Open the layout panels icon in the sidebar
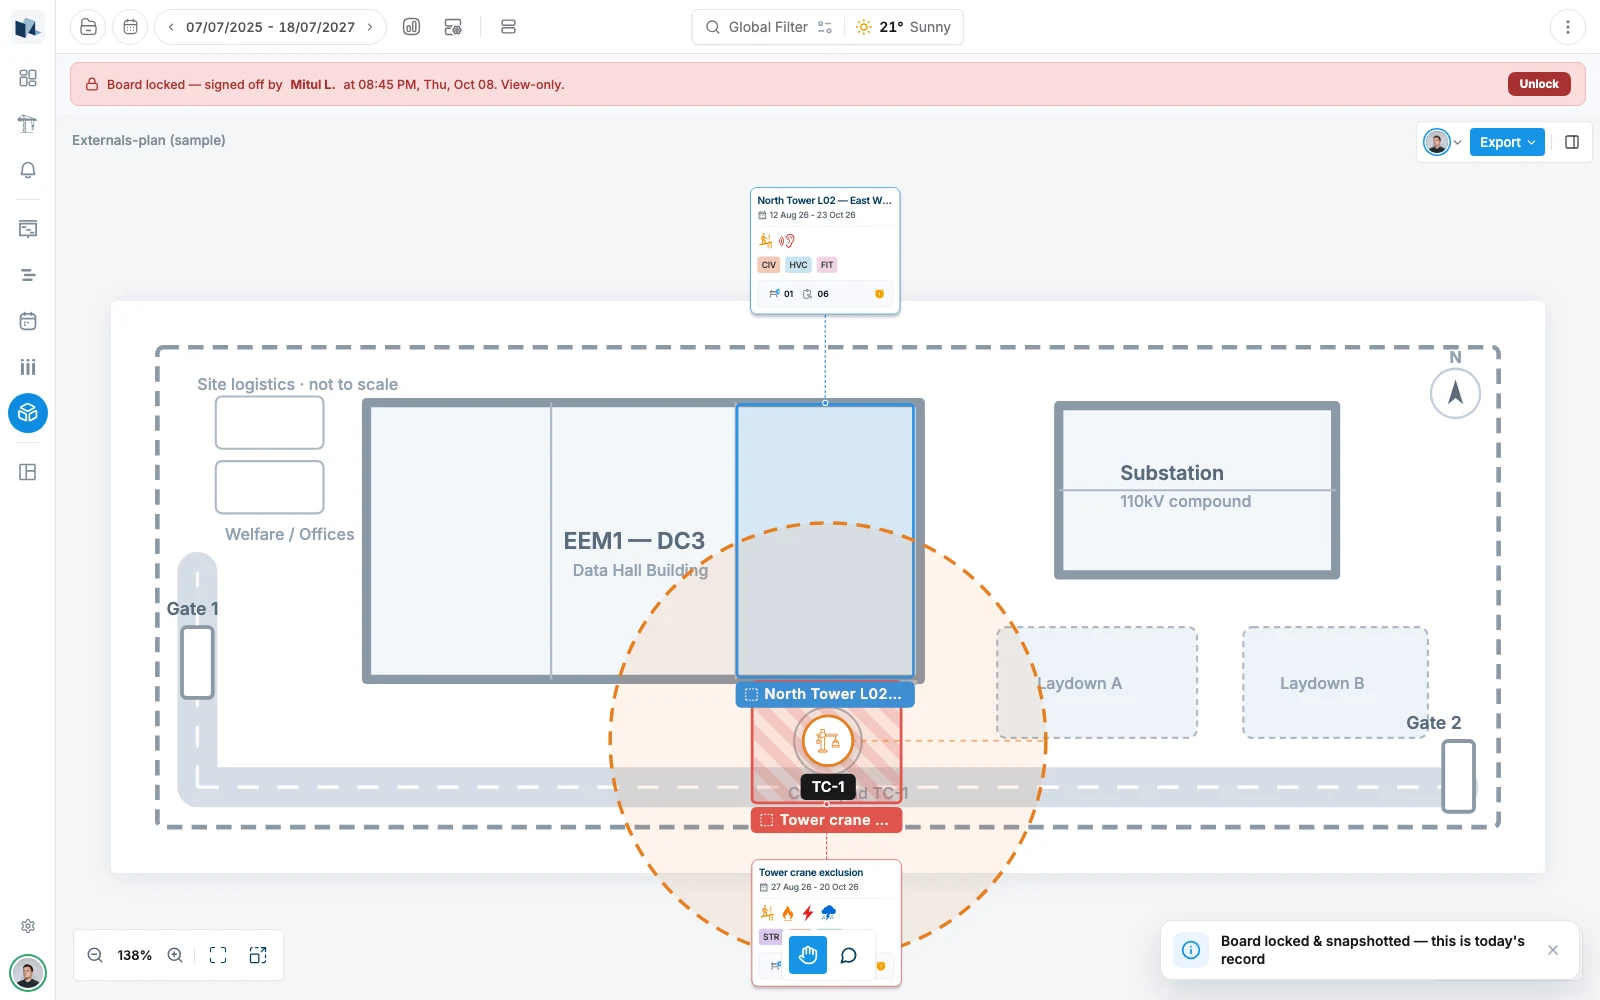Viewport: 1600px width, 1000px height. tap(28, 472)
